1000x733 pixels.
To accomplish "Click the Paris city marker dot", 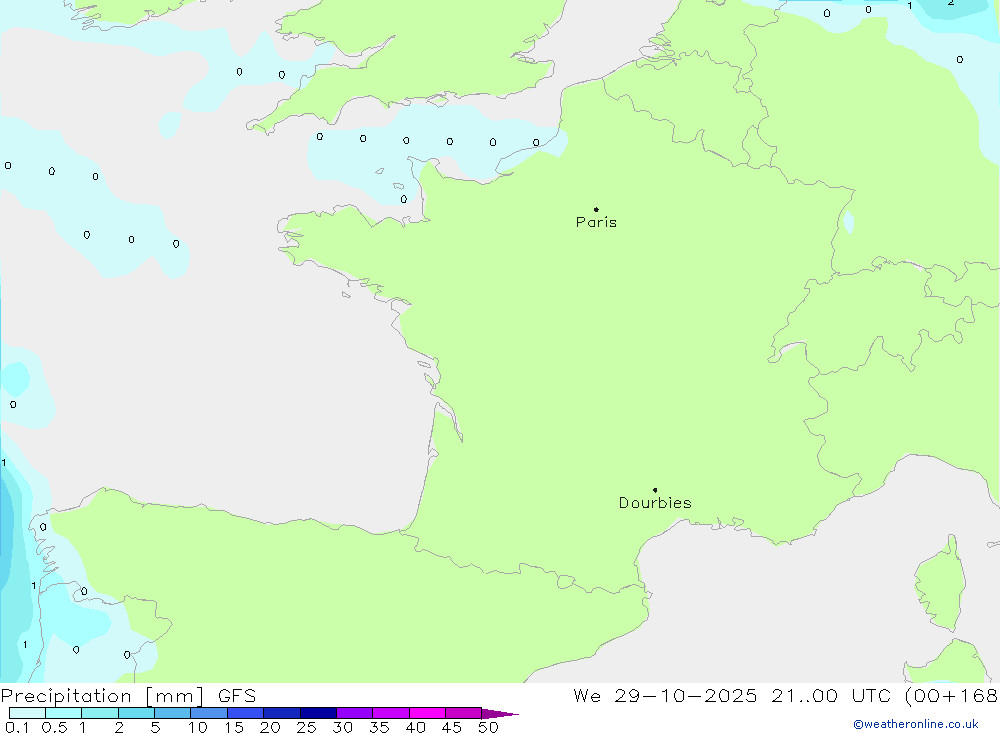I will pyautogui.click(x=596, y=209).
